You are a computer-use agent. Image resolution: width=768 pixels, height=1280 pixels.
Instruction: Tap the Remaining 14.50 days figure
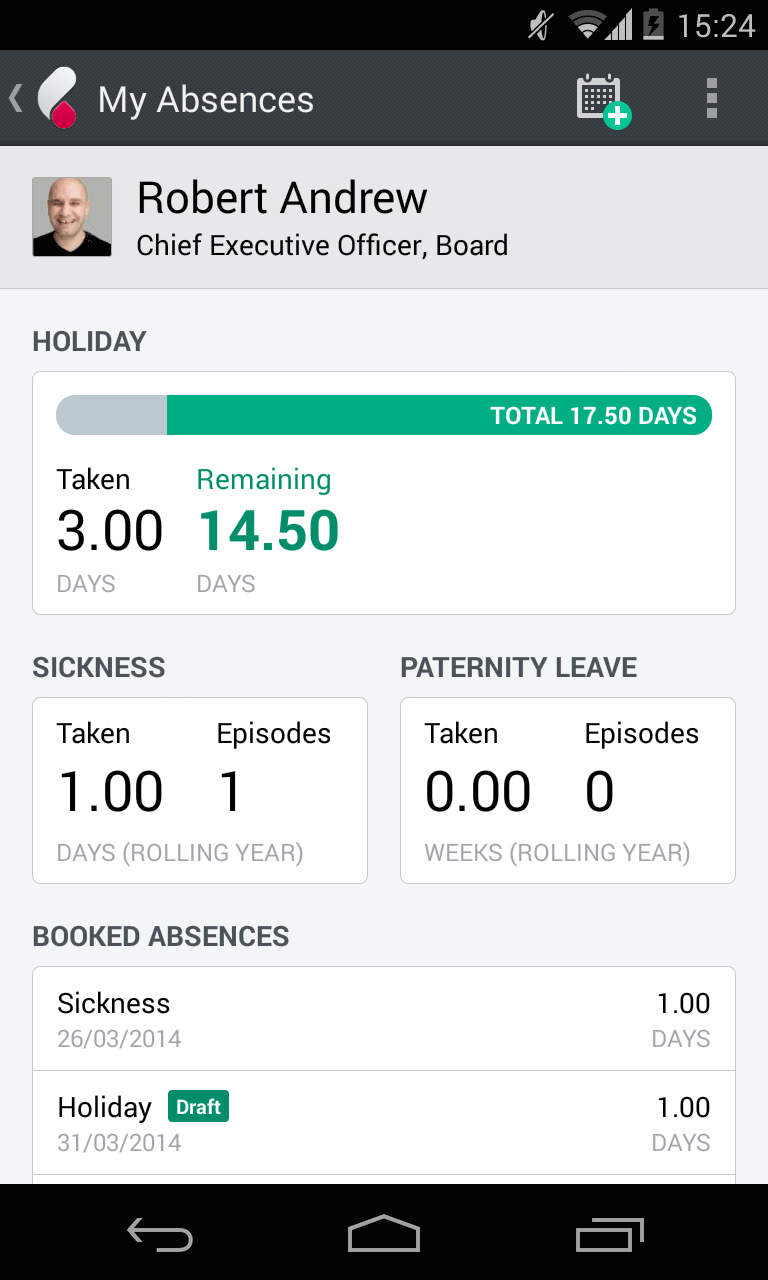coord(268,531)
